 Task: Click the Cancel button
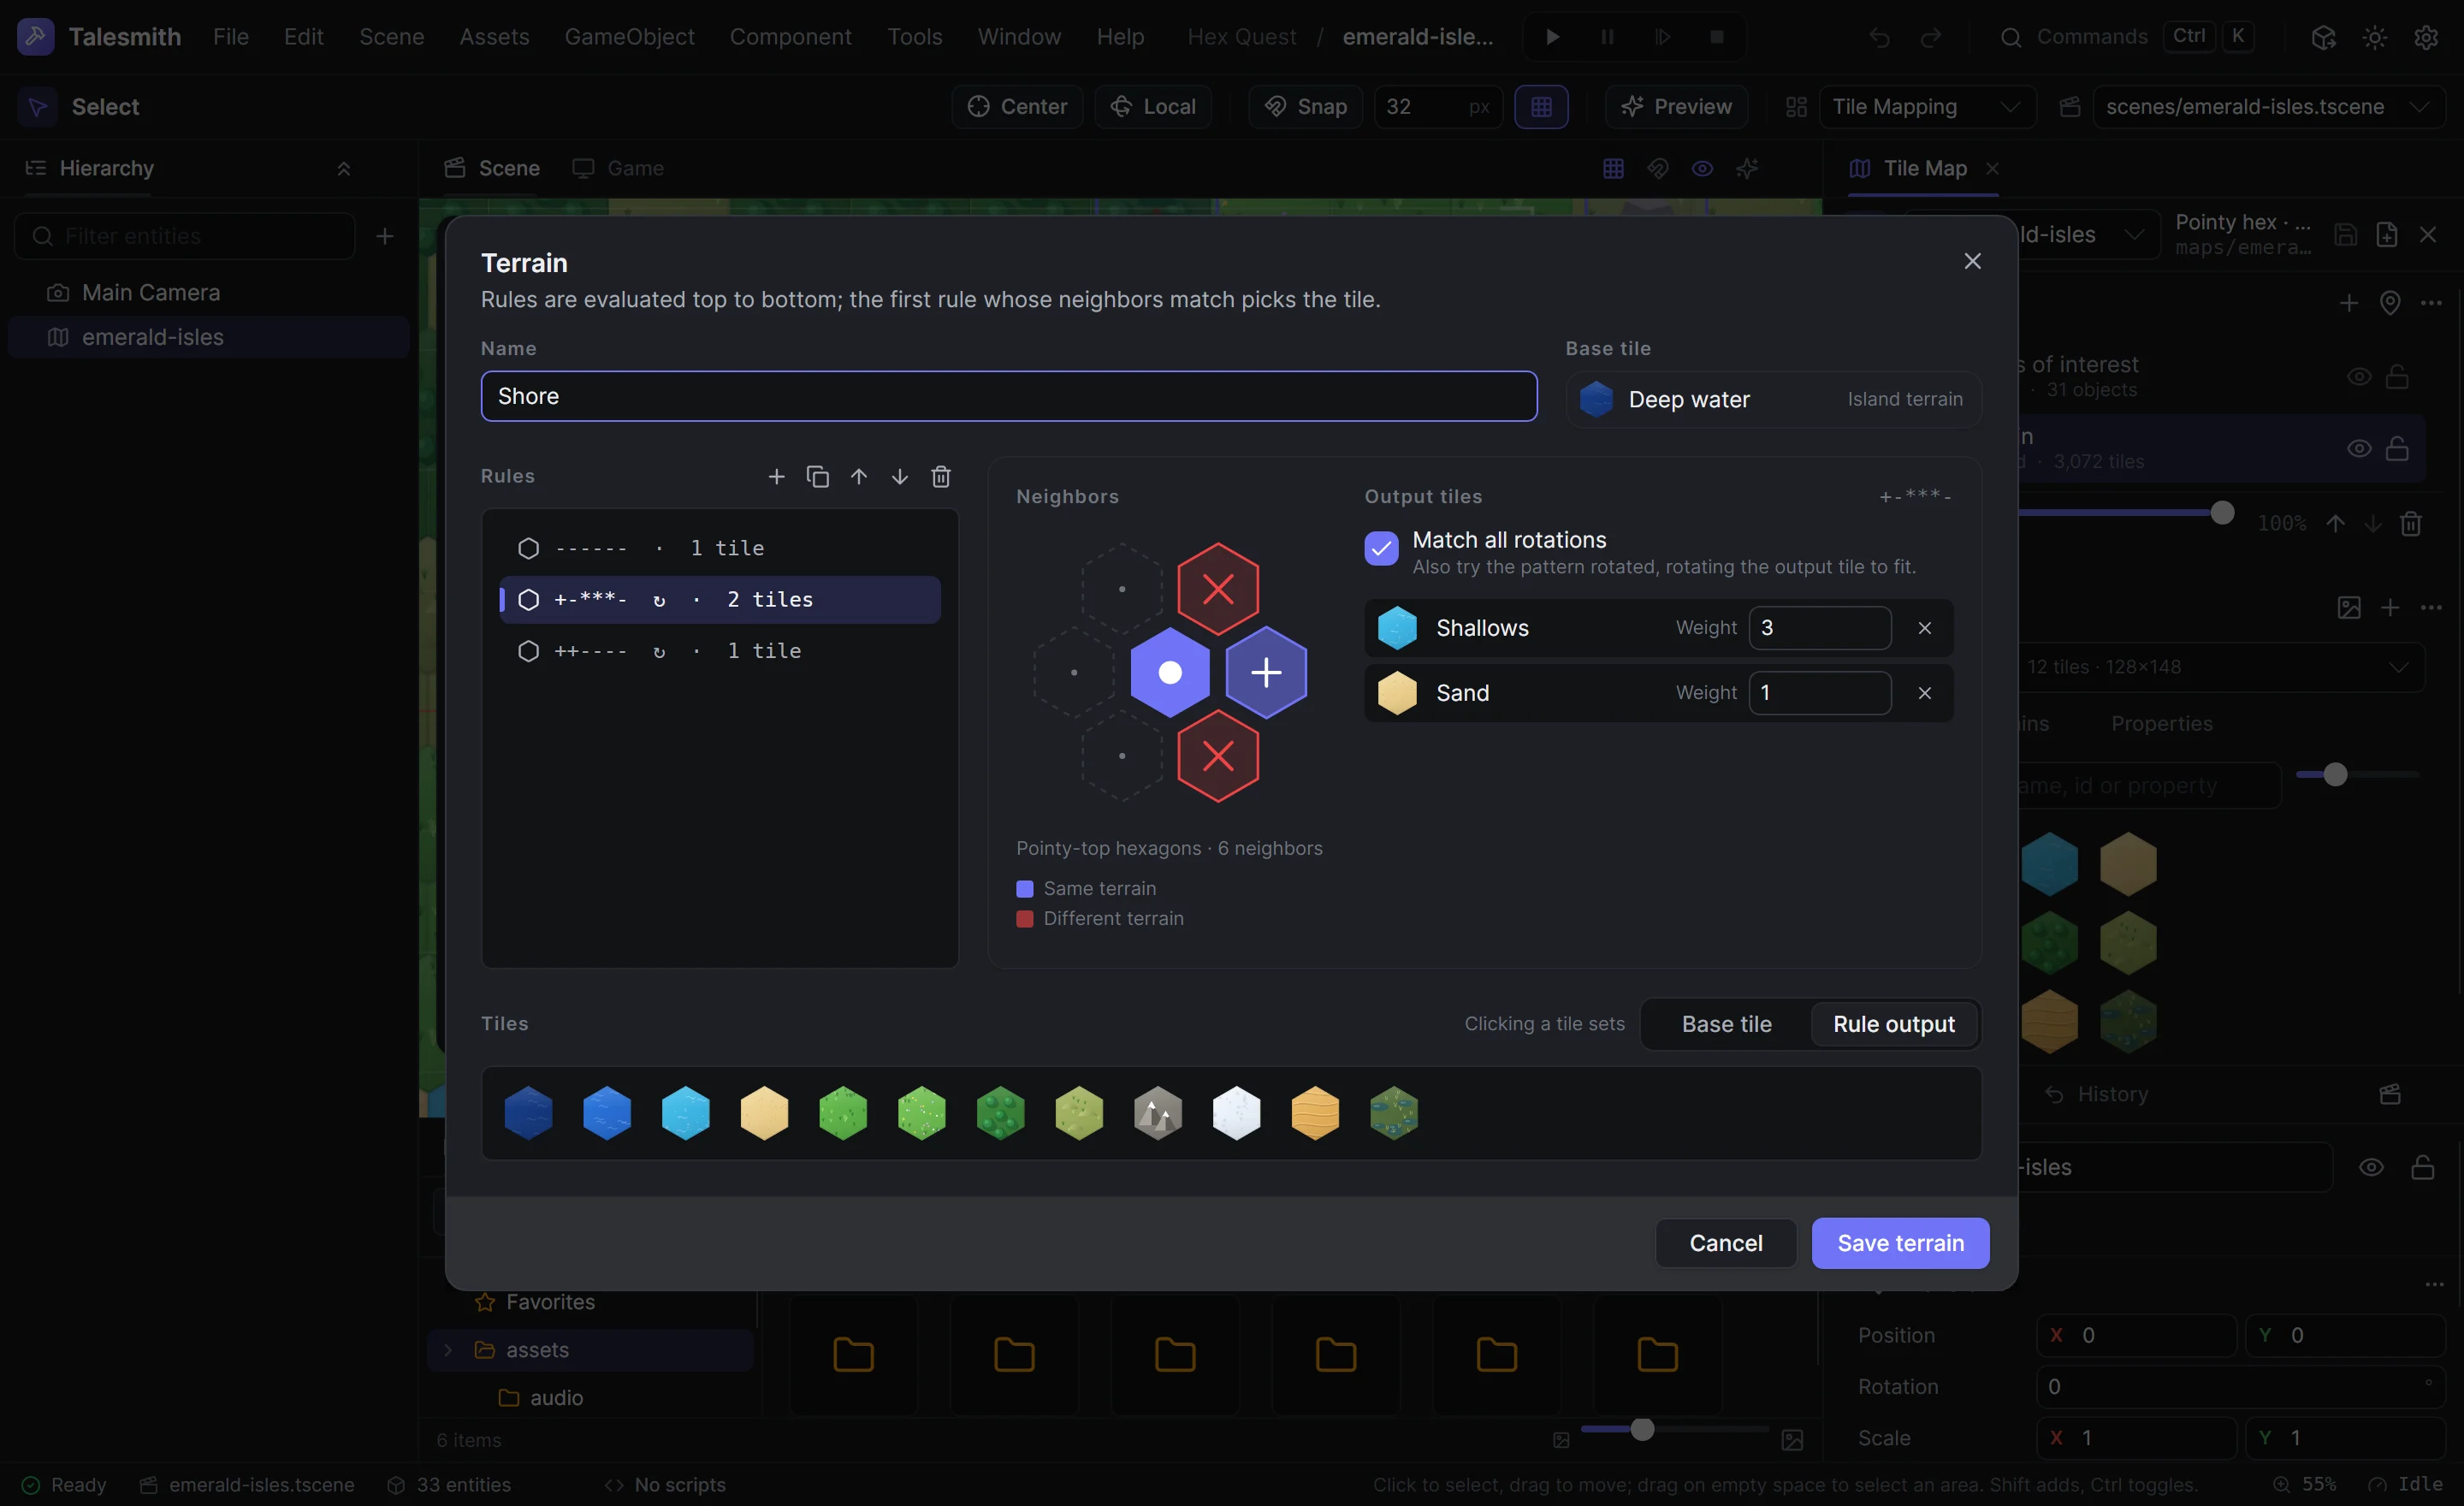[1725, 1243]
